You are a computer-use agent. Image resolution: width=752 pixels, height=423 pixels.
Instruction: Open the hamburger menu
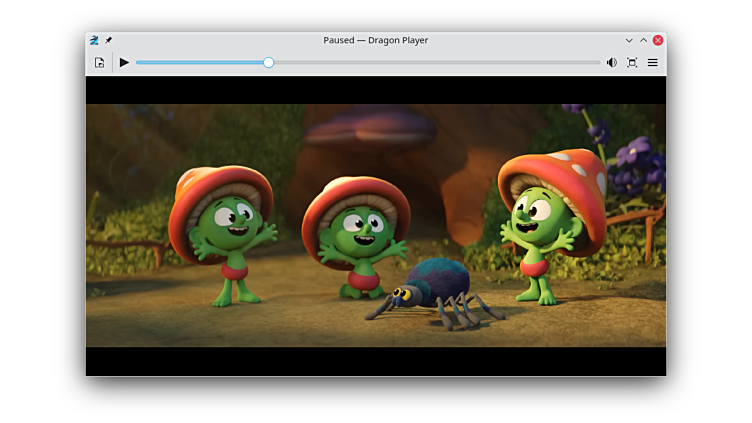click(x=653, y=62)
